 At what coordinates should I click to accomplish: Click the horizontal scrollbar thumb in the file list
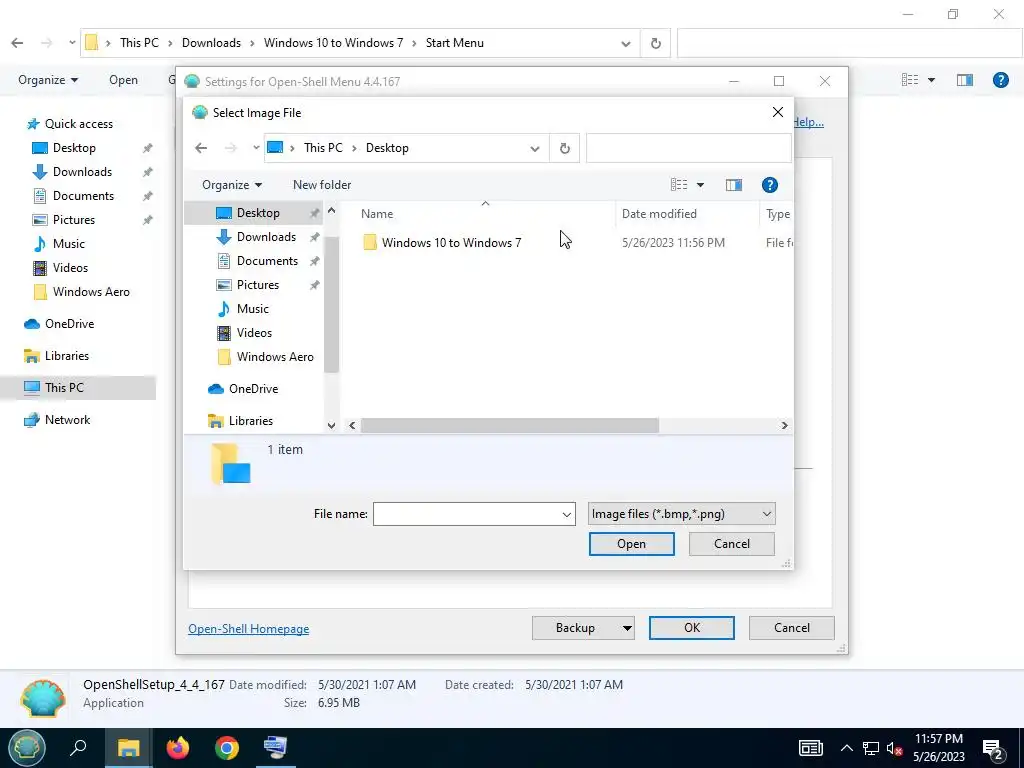tap(509, 425)
